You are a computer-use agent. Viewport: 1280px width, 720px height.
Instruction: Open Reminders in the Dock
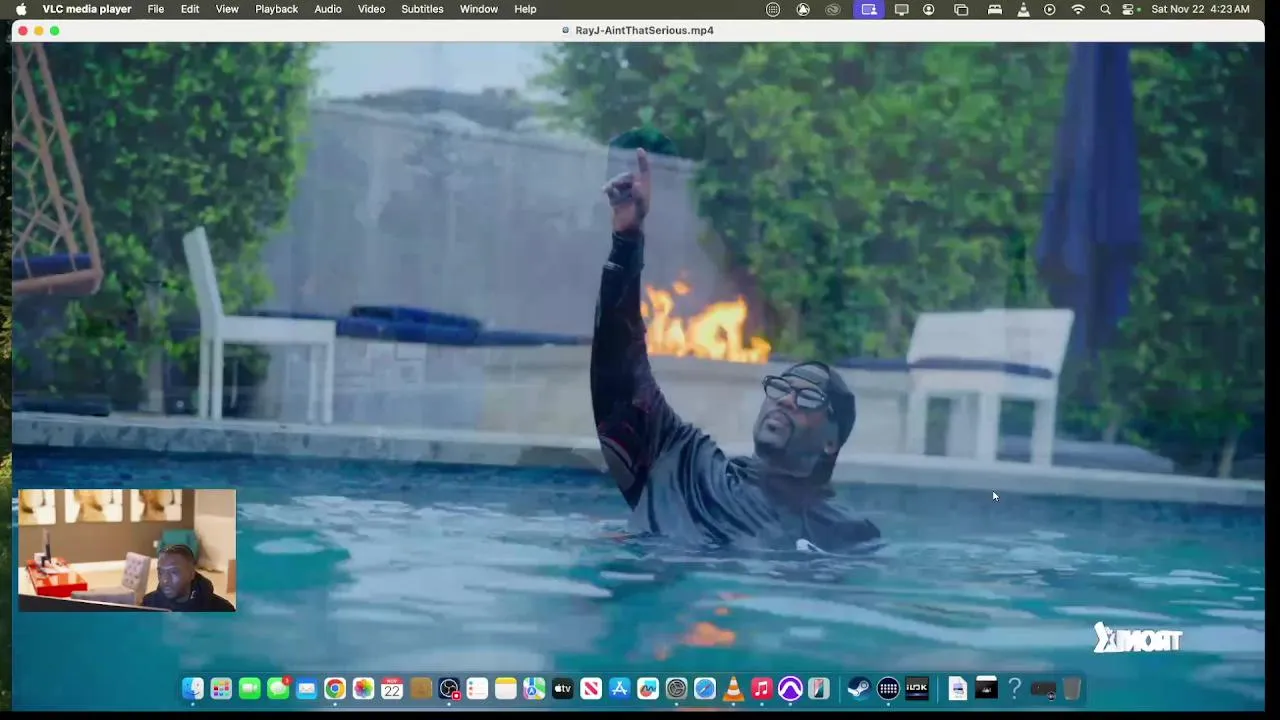click(477, 688)
